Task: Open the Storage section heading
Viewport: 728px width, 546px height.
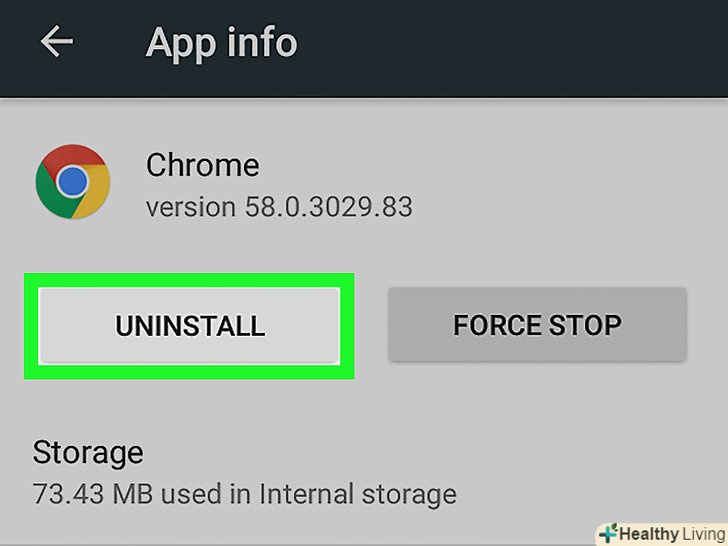Action: pyautogui.click(x=88, y=452)
